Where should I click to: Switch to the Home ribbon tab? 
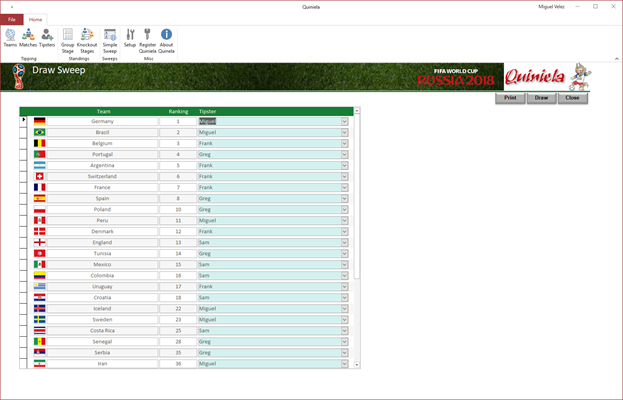tap(35, 19)
